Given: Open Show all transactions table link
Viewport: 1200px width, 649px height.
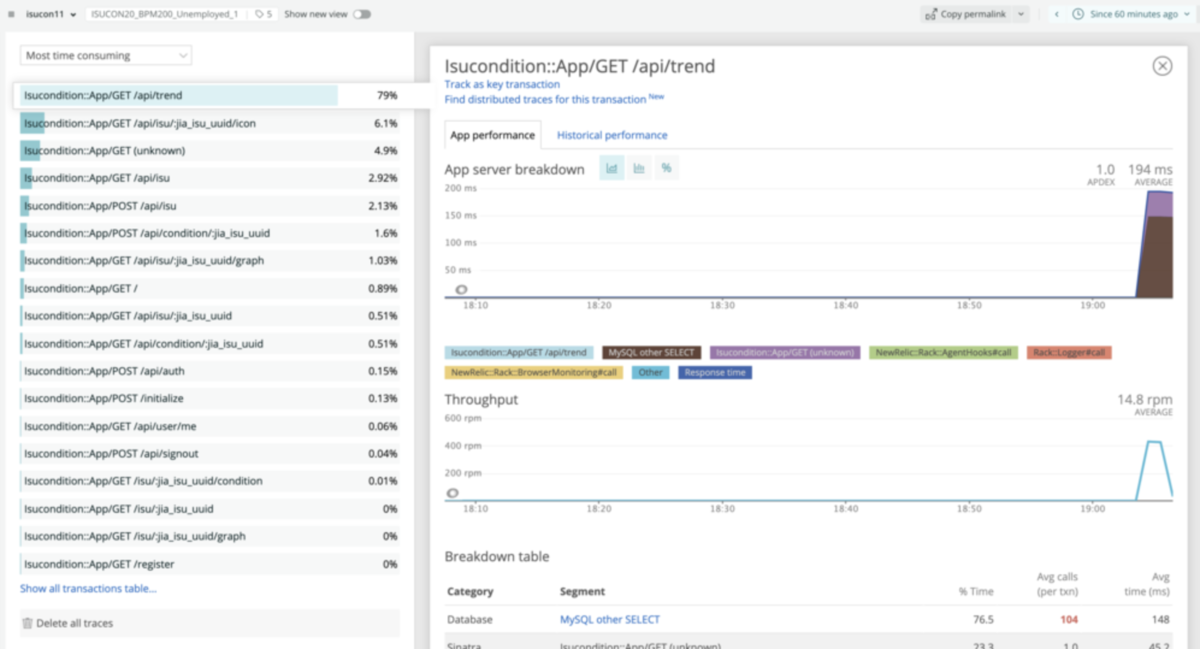Looking at the screenshot, I should 88,589.
